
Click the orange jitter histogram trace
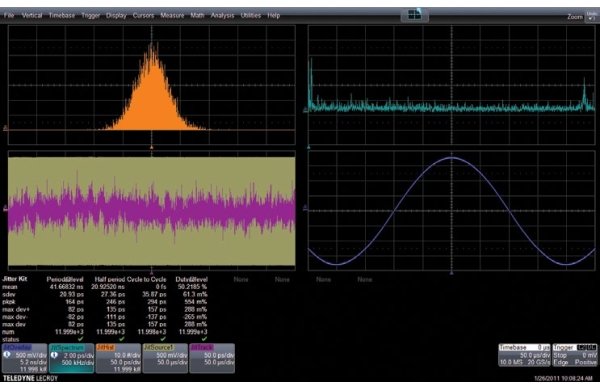point(153,100)
